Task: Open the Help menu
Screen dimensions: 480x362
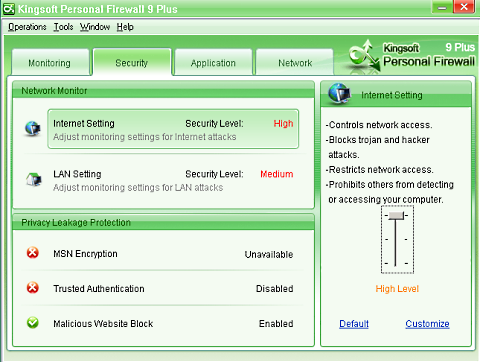Action: click(125, 27)
